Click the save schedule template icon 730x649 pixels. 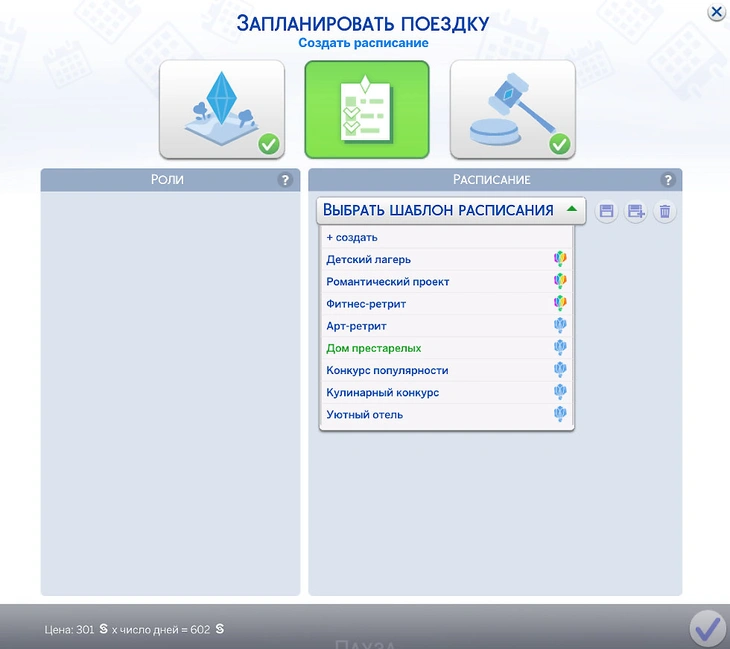tap(606, 211)
